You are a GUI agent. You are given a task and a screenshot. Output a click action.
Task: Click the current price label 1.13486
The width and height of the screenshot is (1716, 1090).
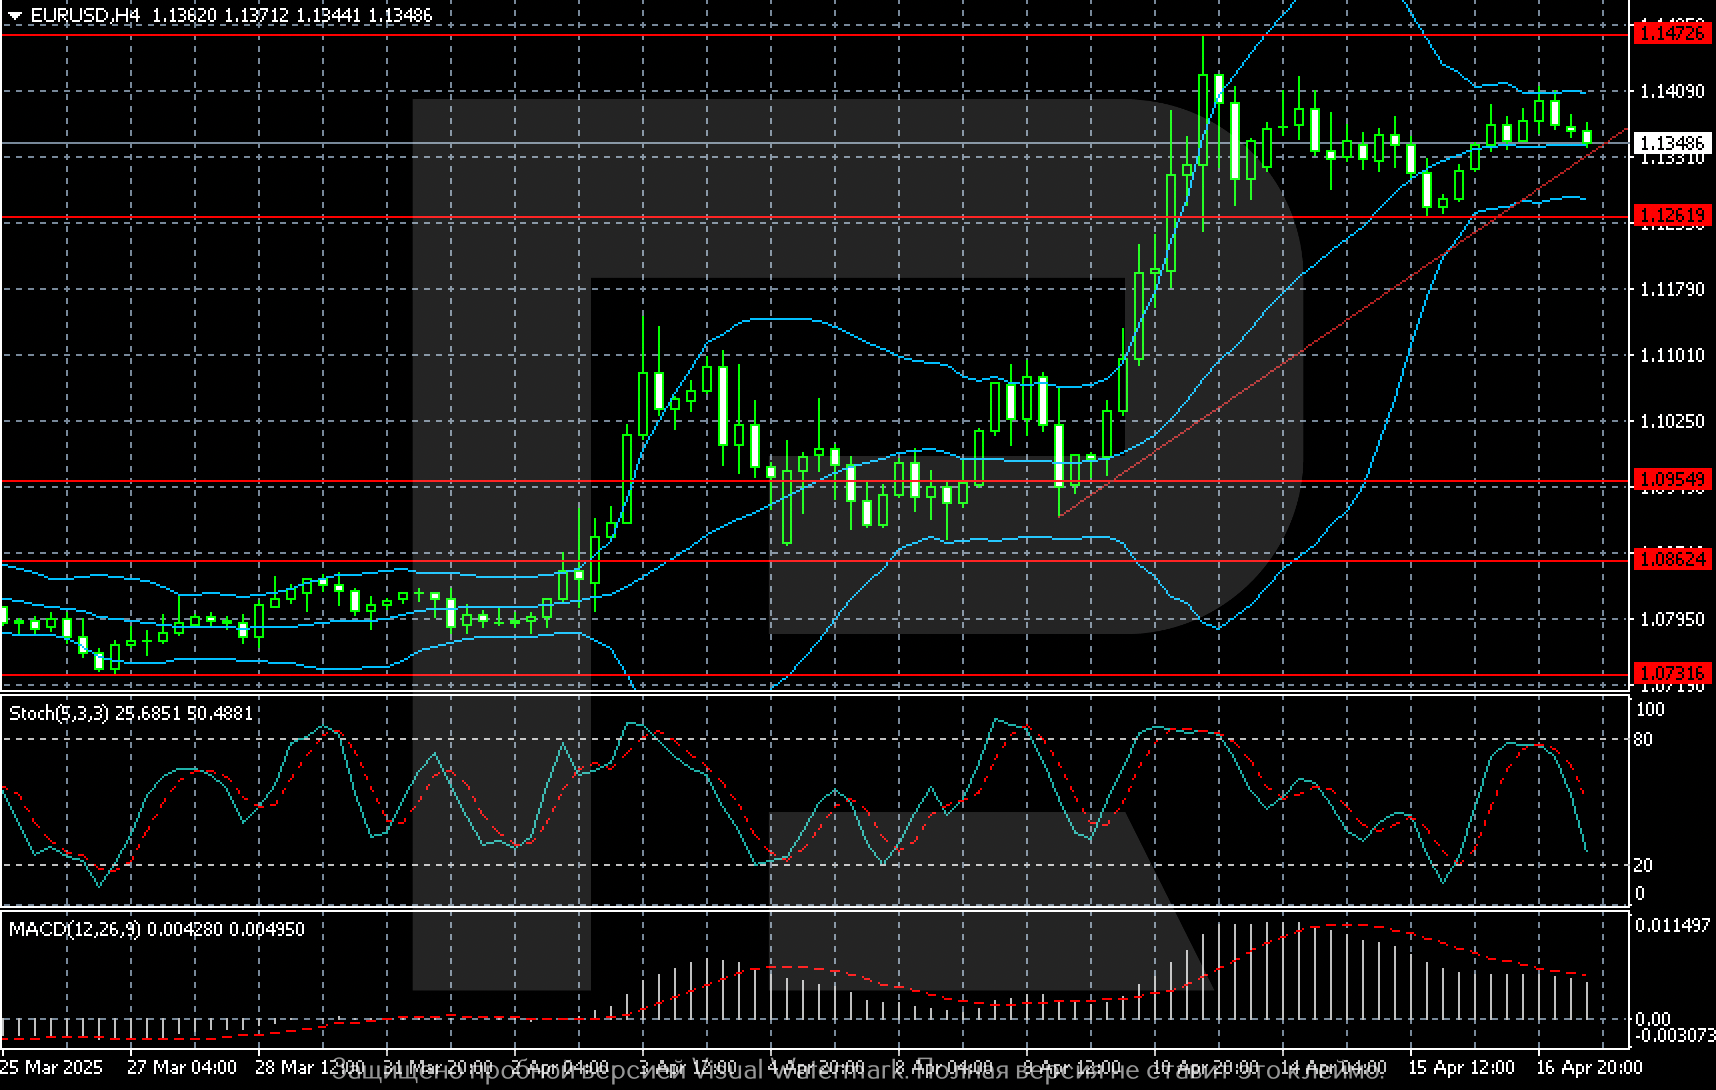coord(1670,144)
